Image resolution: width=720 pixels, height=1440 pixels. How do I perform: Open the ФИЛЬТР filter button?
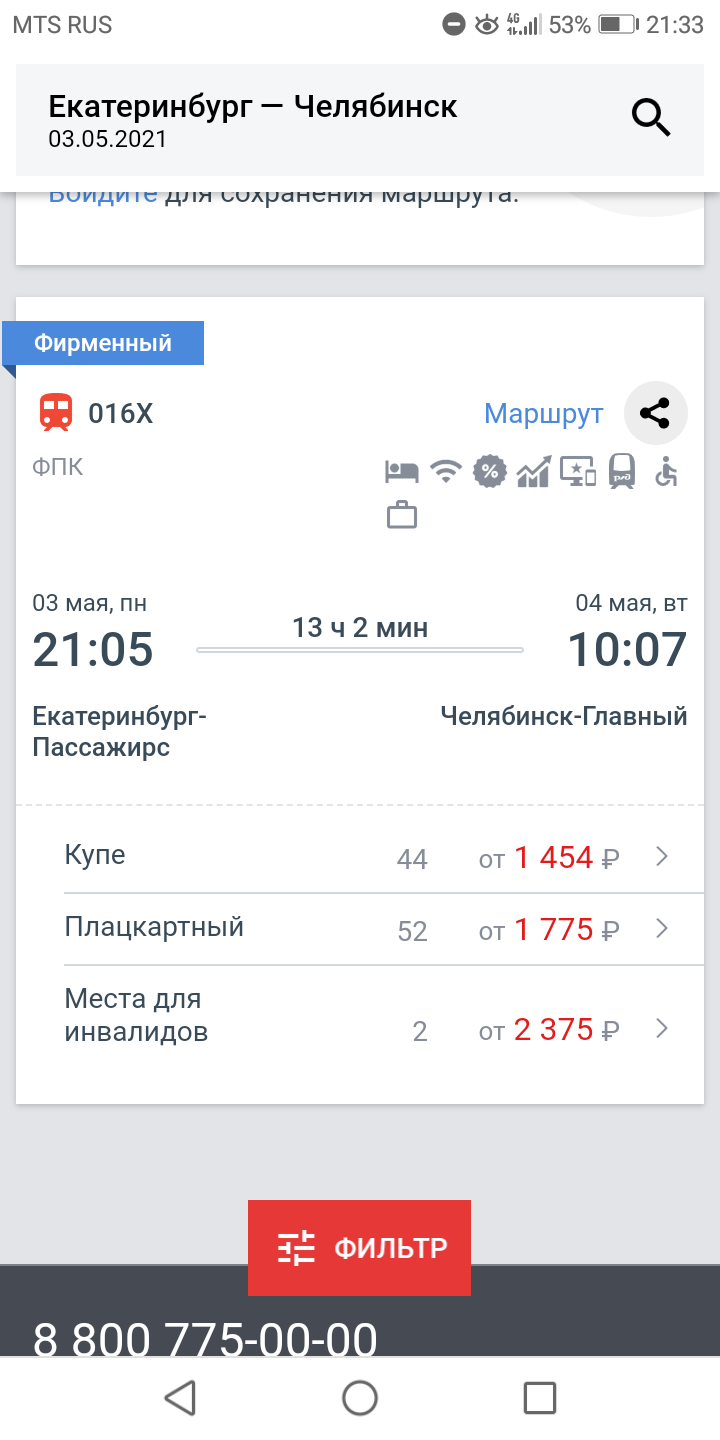tap(359, 1247)
